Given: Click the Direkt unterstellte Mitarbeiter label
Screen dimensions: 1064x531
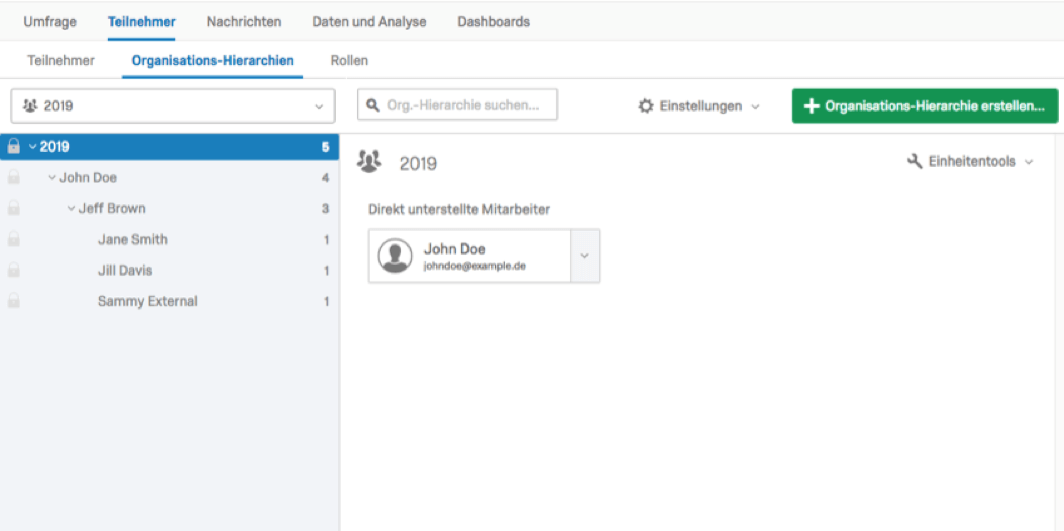Looking at the screenshot, I should 459,209.
